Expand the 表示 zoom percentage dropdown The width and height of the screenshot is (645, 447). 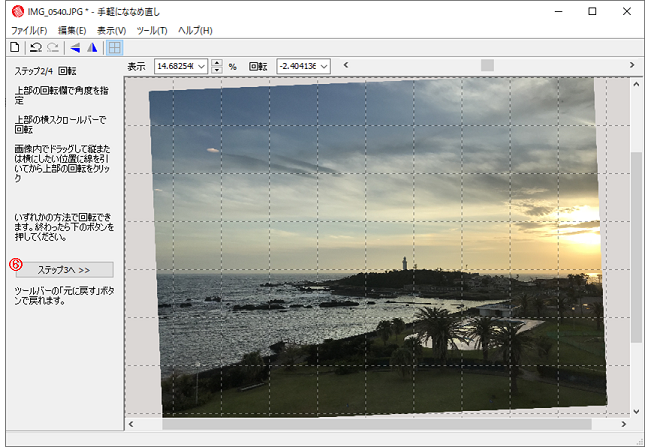[x=203, y=66]
